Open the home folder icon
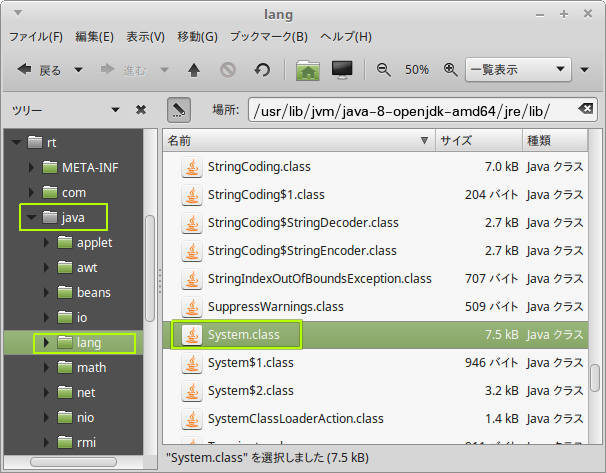 coord(308,70)
